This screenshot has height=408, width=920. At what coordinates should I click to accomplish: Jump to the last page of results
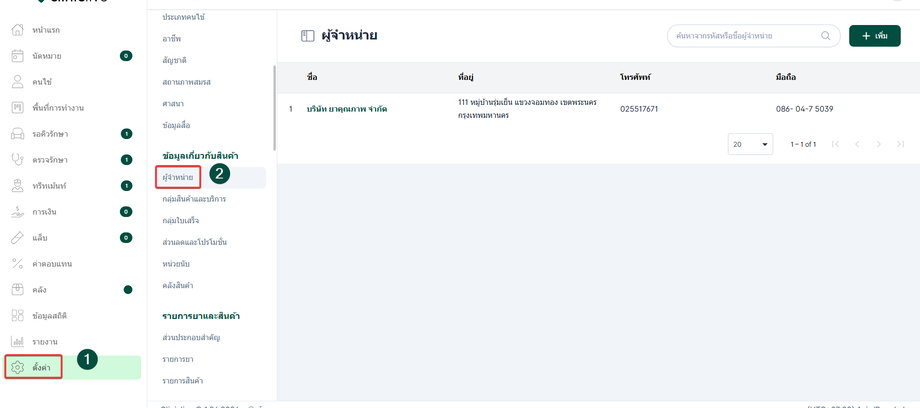[x=900, y=144]
